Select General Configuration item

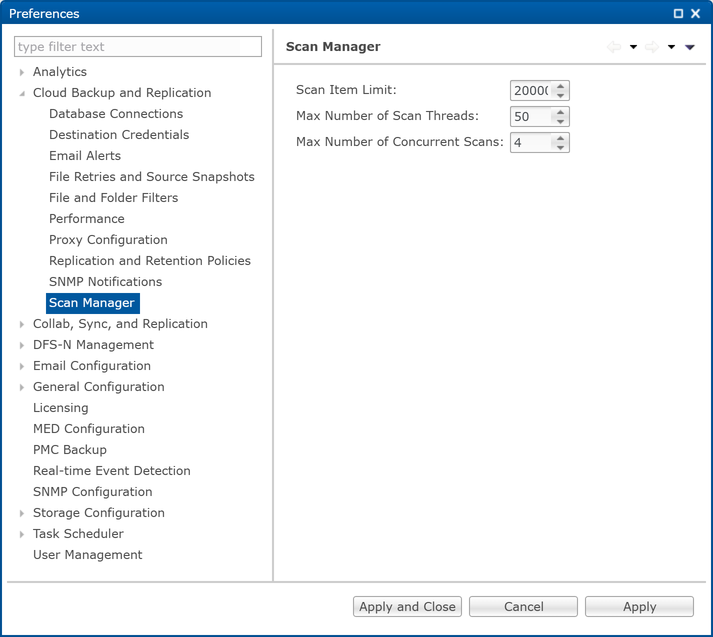click(99, 386)
